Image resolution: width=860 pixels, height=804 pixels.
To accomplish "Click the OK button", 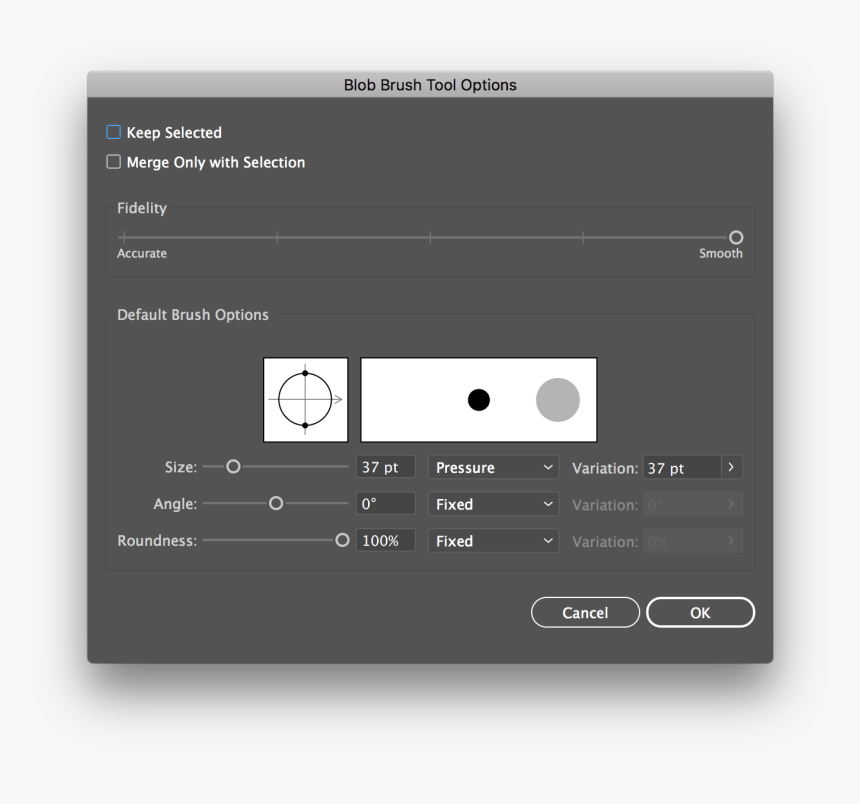I will [x=700, y=612].
